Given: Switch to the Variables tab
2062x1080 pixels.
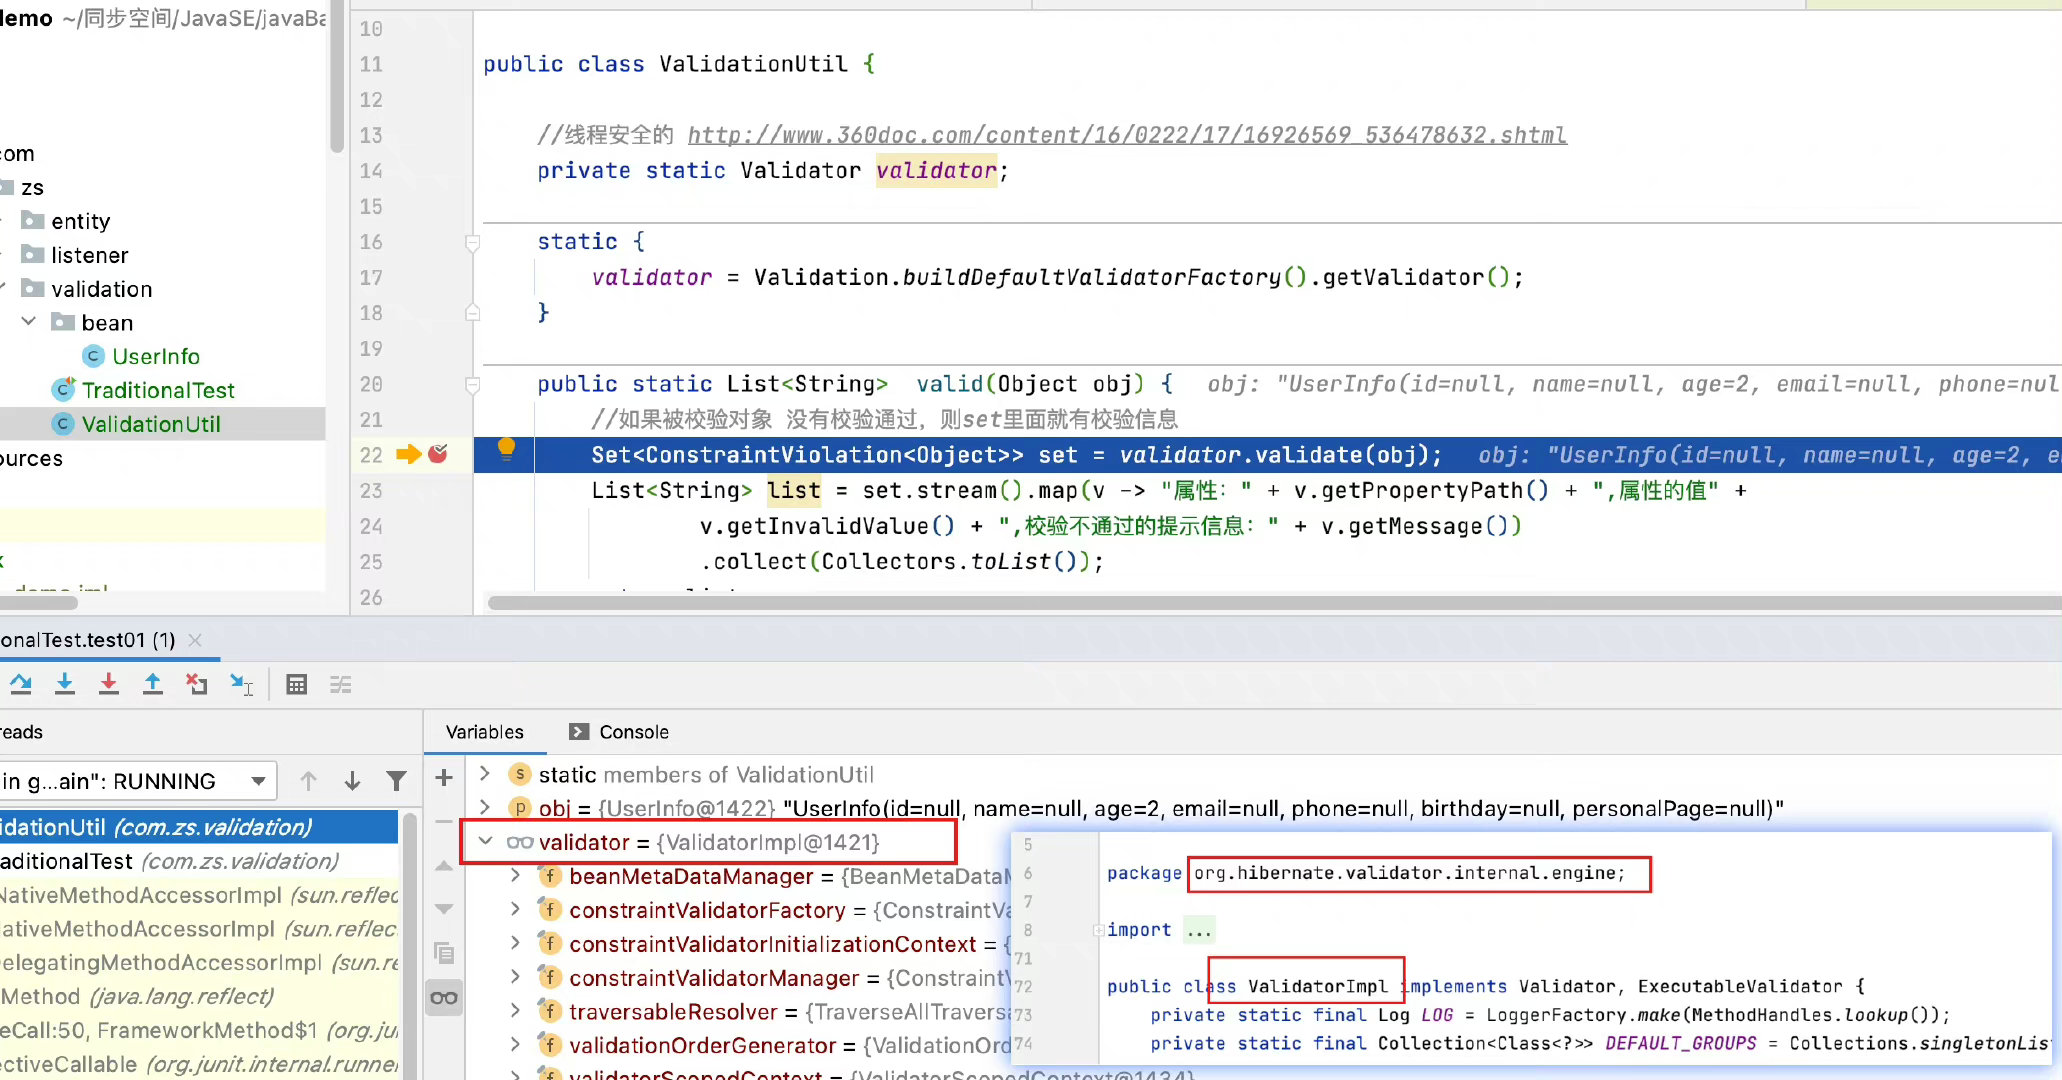Looking at the screenshot, I should point(485,732).
